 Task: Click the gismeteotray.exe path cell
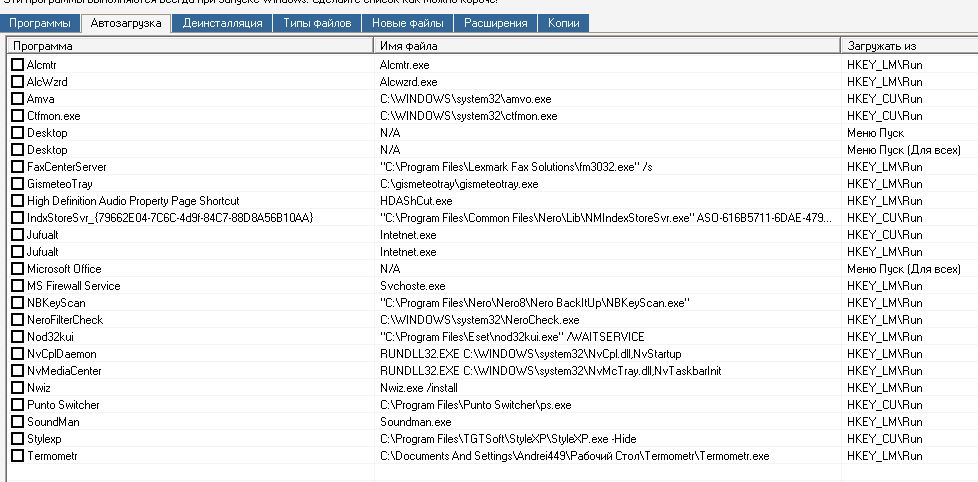458,184
